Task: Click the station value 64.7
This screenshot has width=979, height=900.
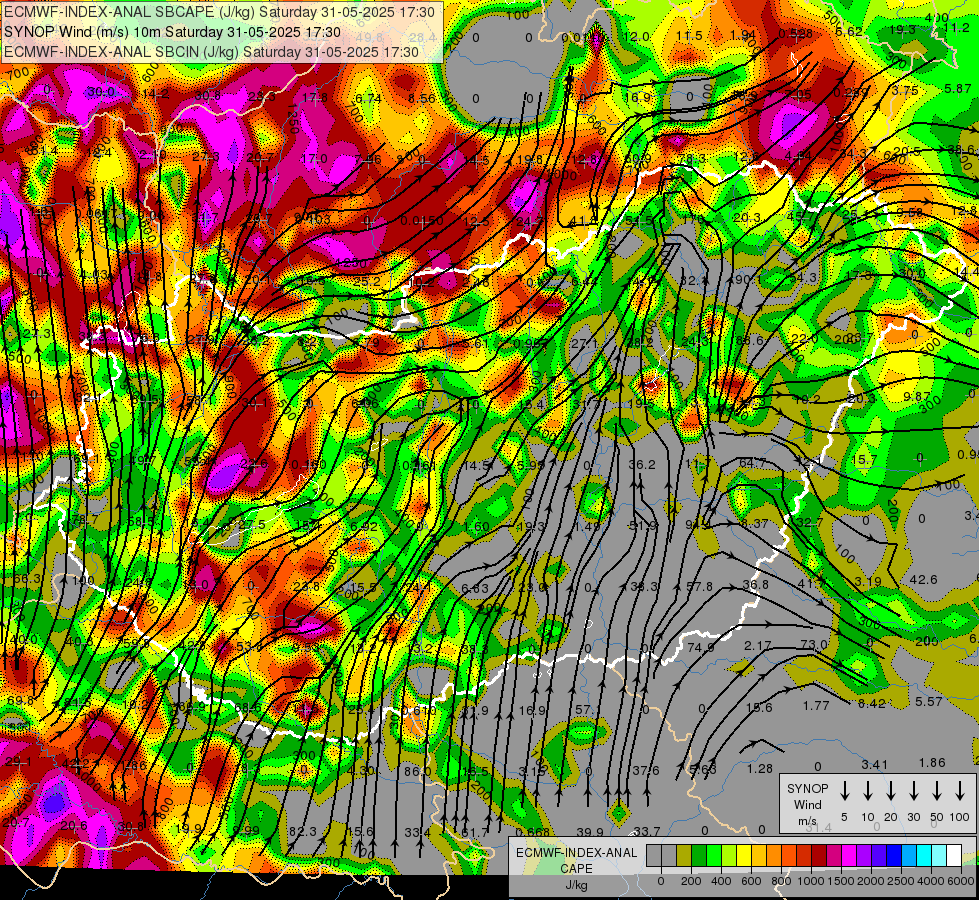Action: 752,463
